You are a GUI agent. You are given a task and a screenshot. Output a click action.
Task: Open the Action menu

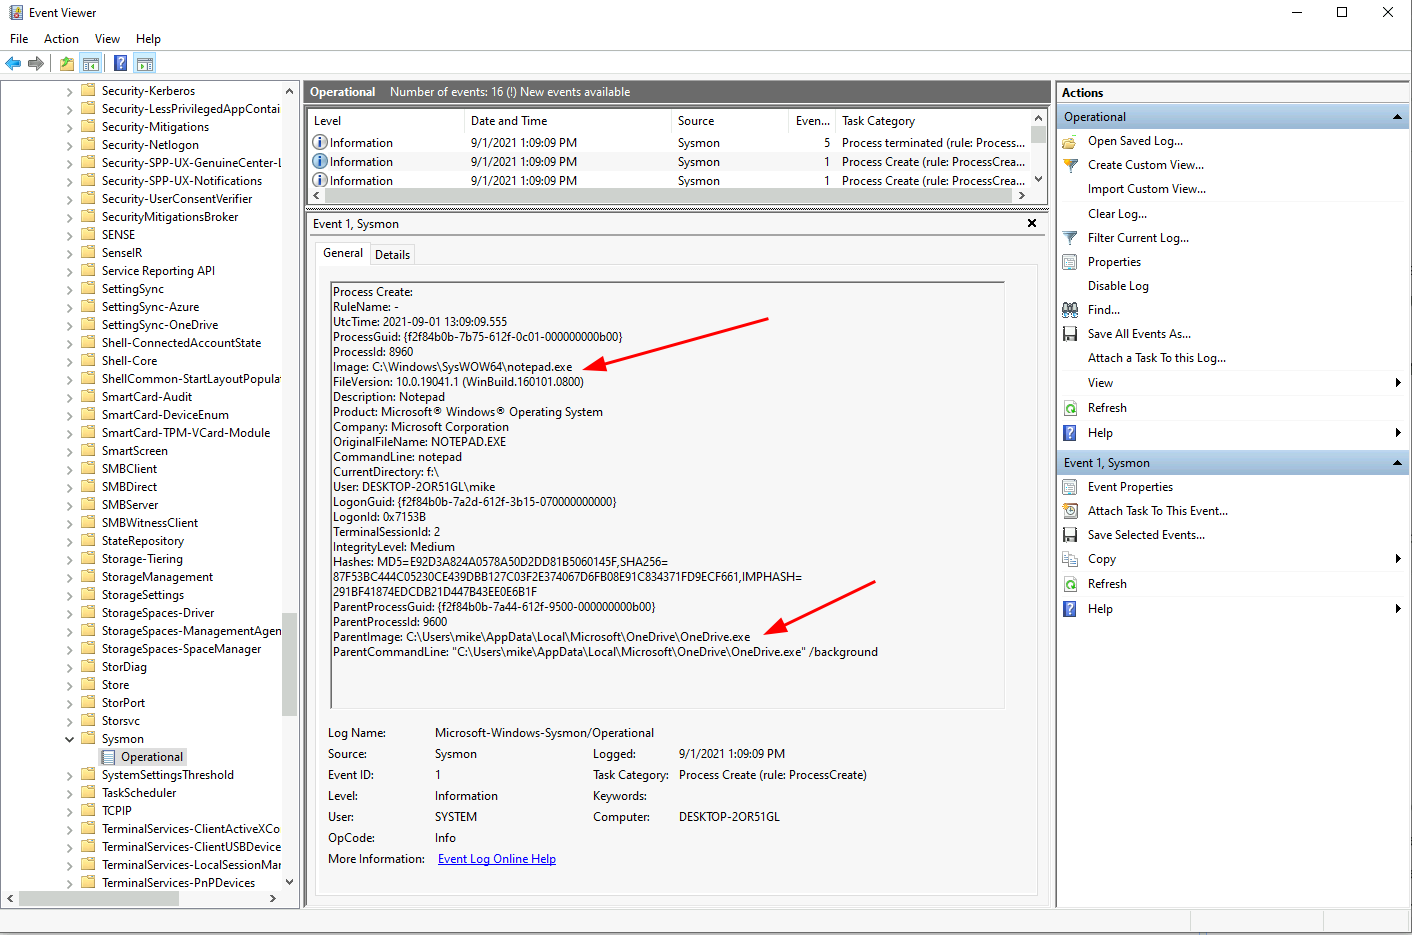pyautogui.click(x=61, y=38)
